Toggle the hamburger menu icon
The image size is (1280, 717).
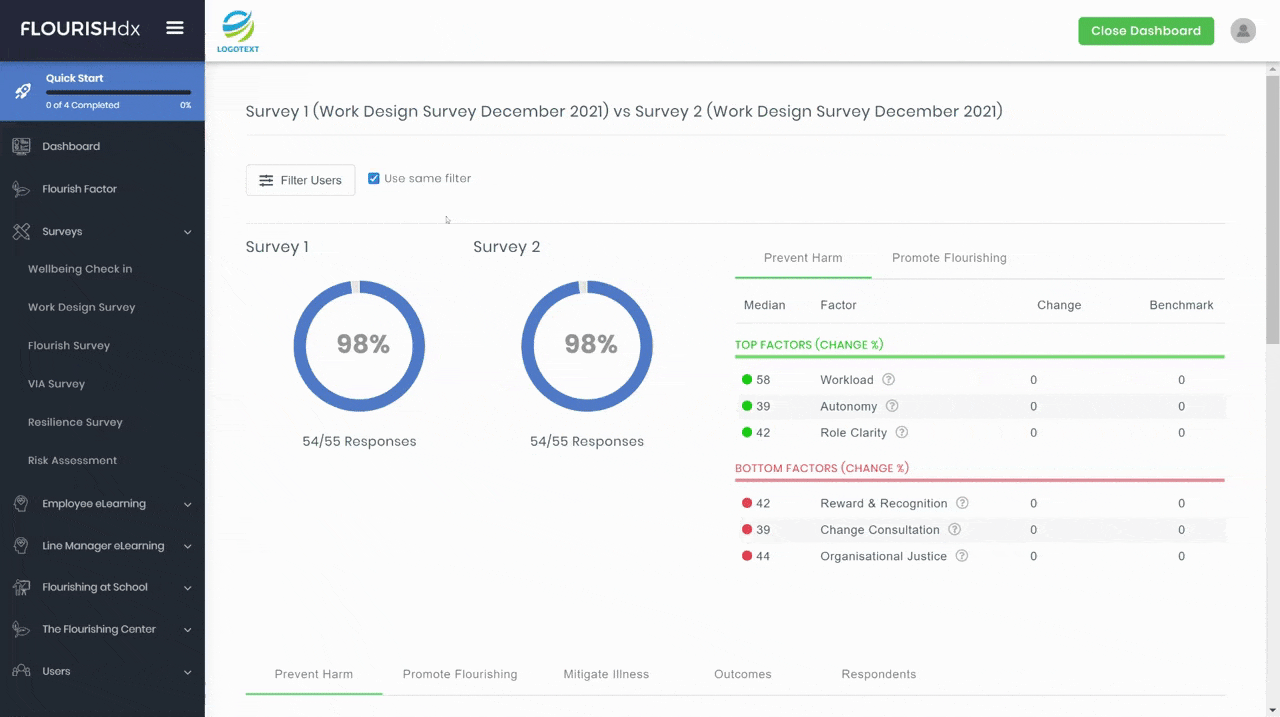point(175,28)
